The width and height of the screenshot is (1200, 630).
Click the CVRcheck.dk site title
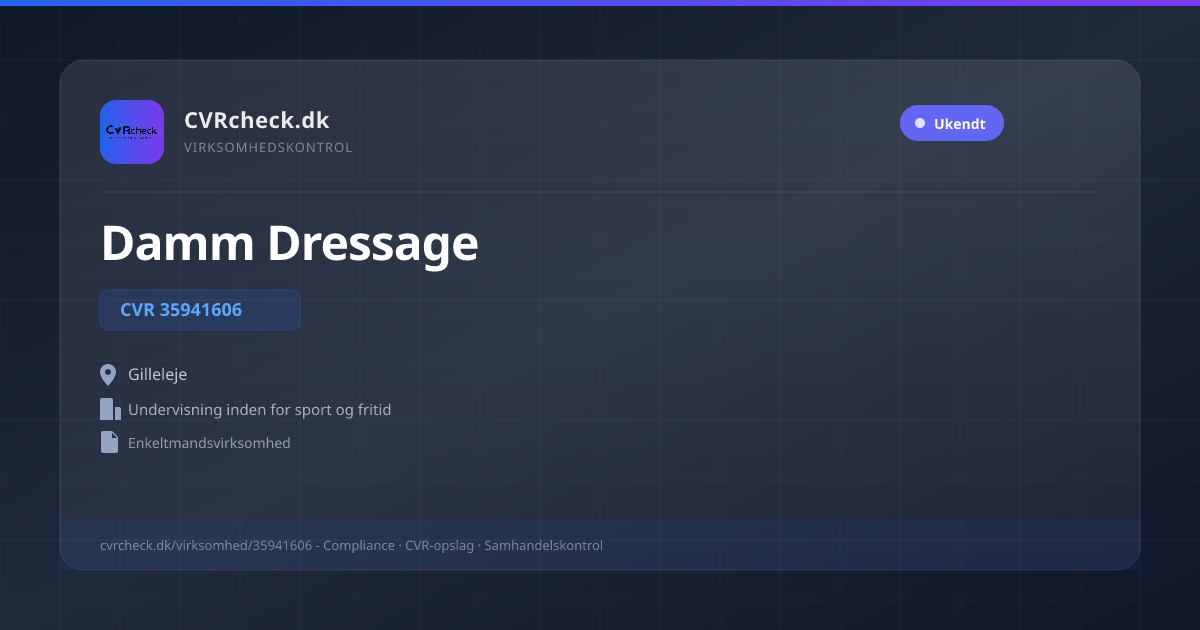256,120
